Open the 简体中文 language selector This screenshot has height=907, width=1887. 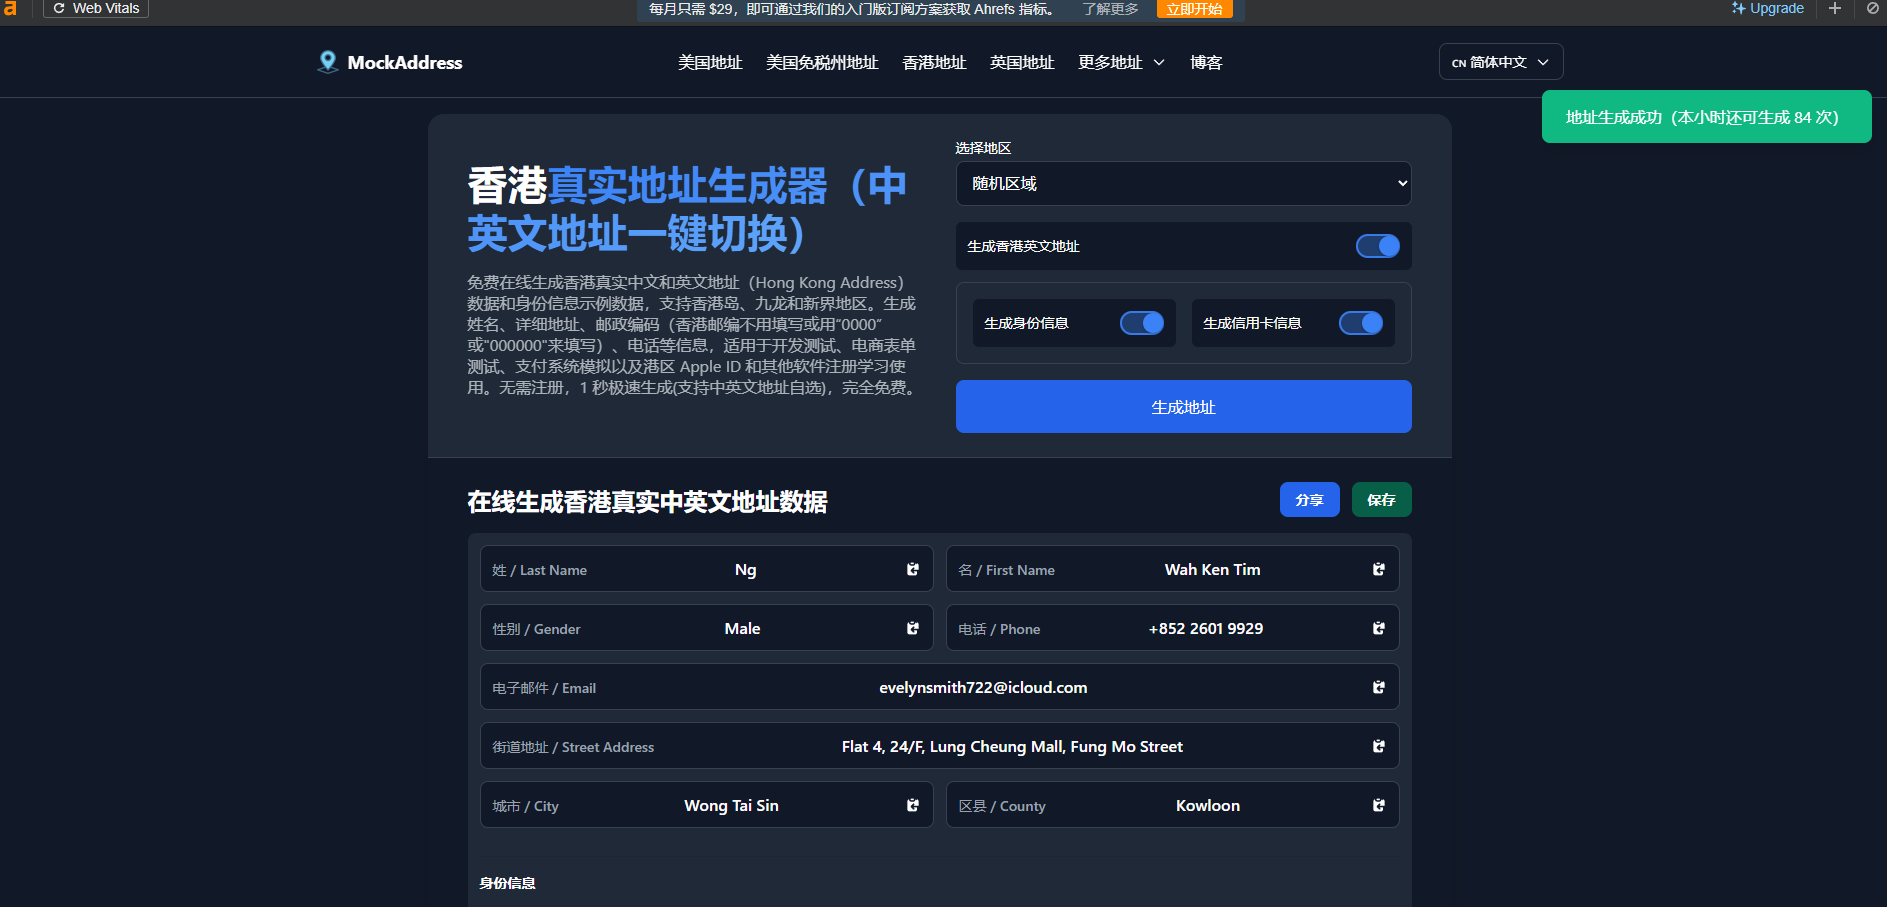(x=1500, y=62)
